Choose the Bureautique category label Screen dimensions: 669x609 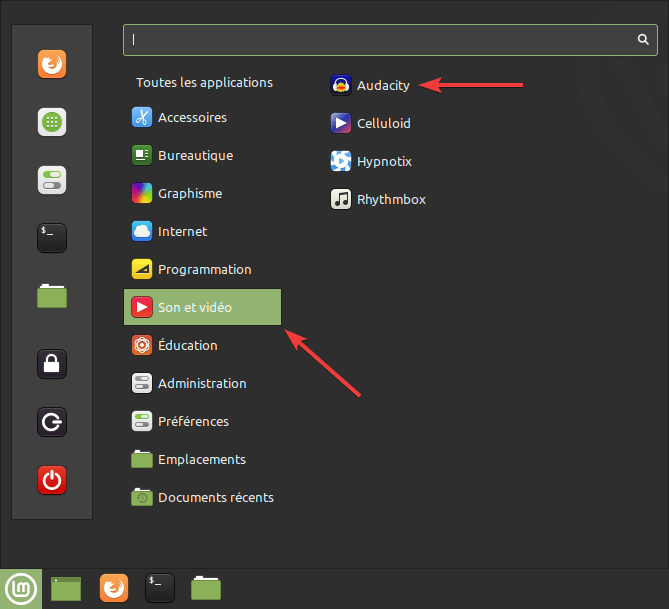(x=195, y=156)
